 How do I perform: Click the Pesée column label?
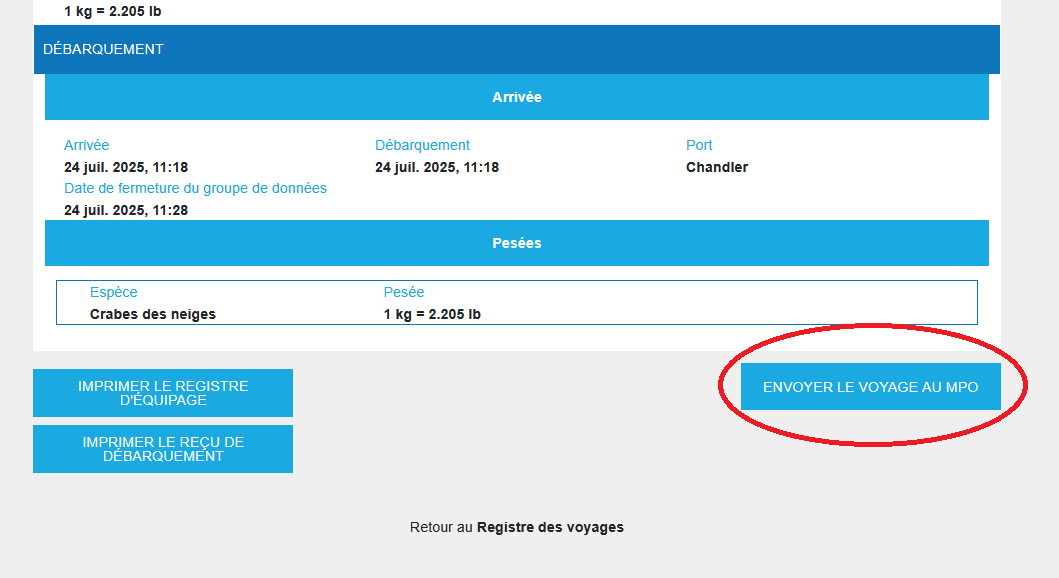point(404,292)
